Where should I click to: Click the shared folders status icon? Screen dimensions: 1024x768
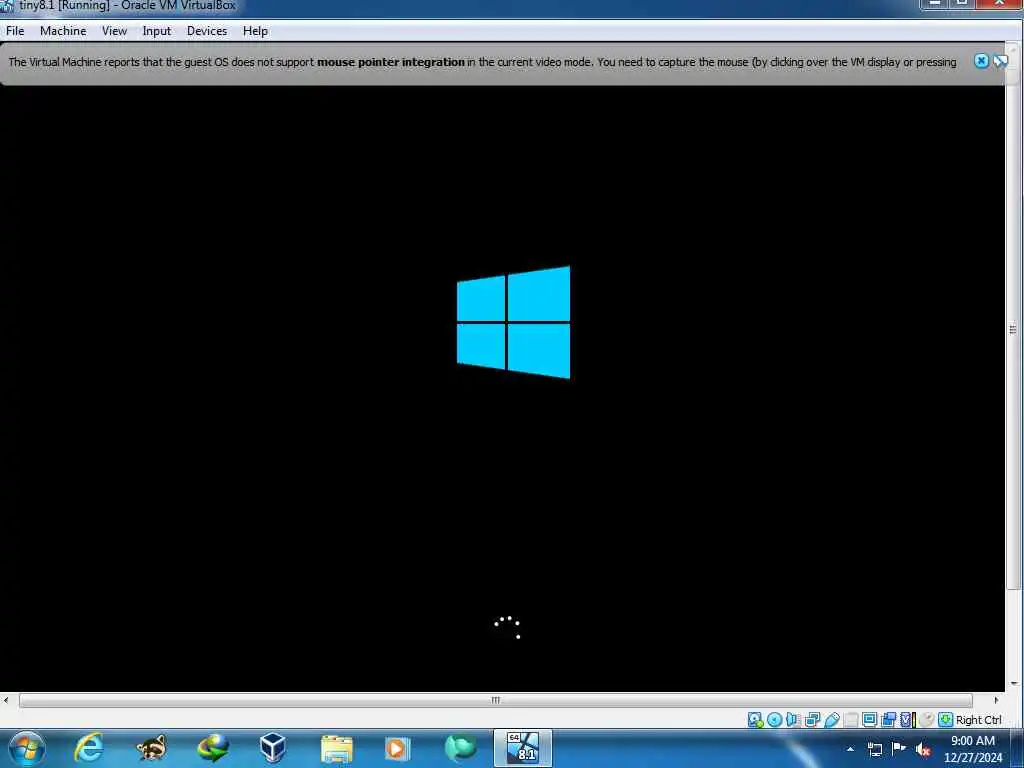(850, 720)
